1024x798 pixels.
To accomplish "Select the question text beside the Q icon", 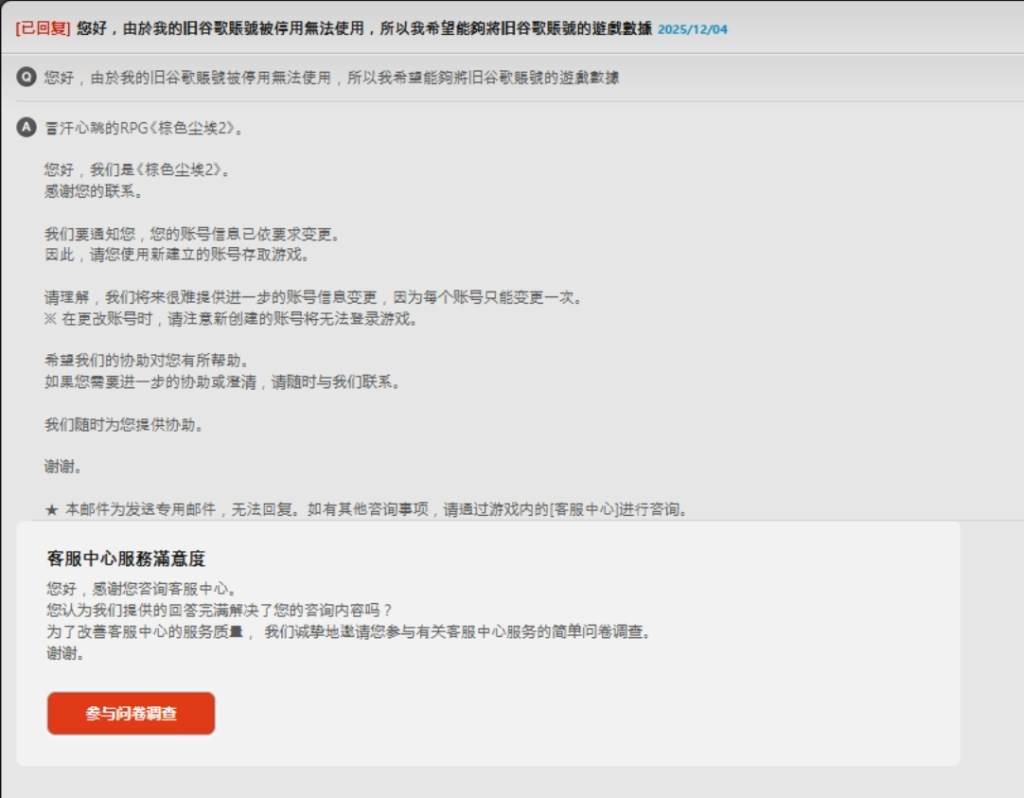I will [x=331, y=77].
